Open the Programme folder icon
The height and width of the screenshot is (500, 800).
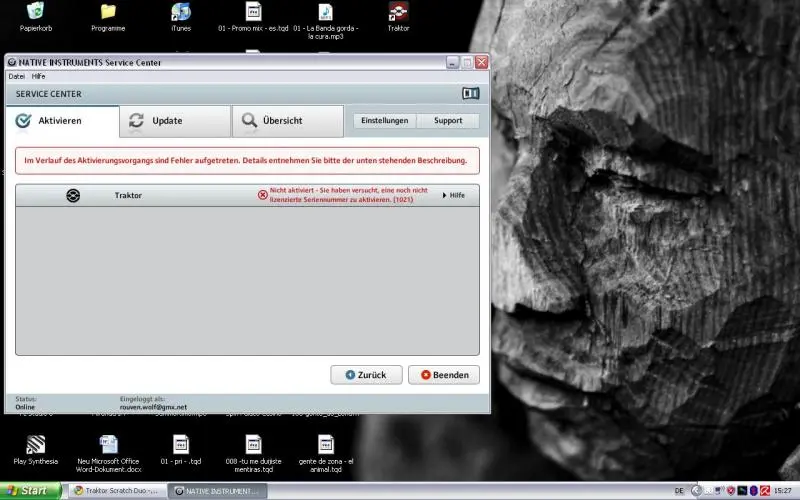click(108, 12)
